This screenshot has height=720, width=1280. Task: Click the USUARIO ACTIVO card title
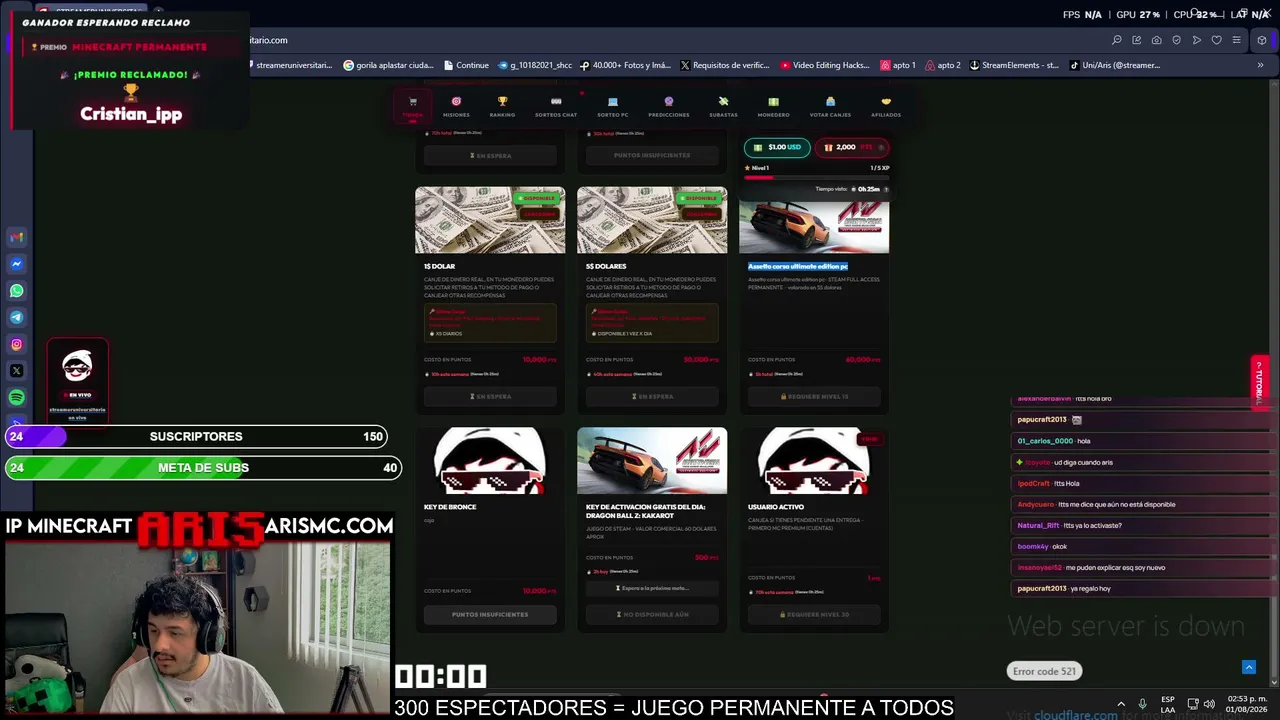tap(776, 507)
